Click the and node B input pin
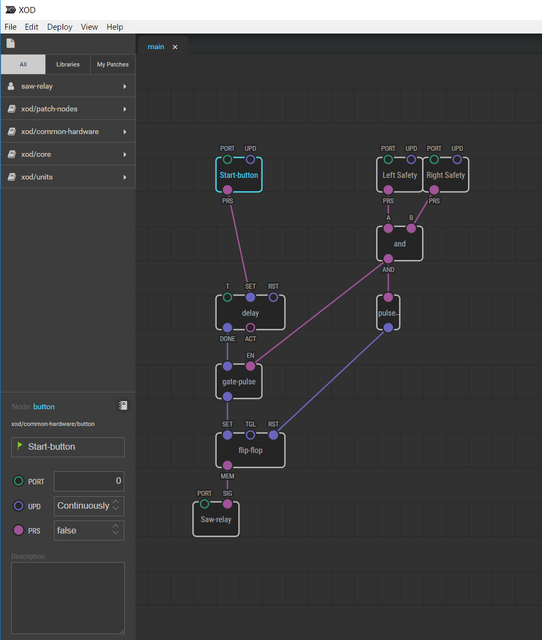This screenshot has width=542, height=640. [411, 229]
